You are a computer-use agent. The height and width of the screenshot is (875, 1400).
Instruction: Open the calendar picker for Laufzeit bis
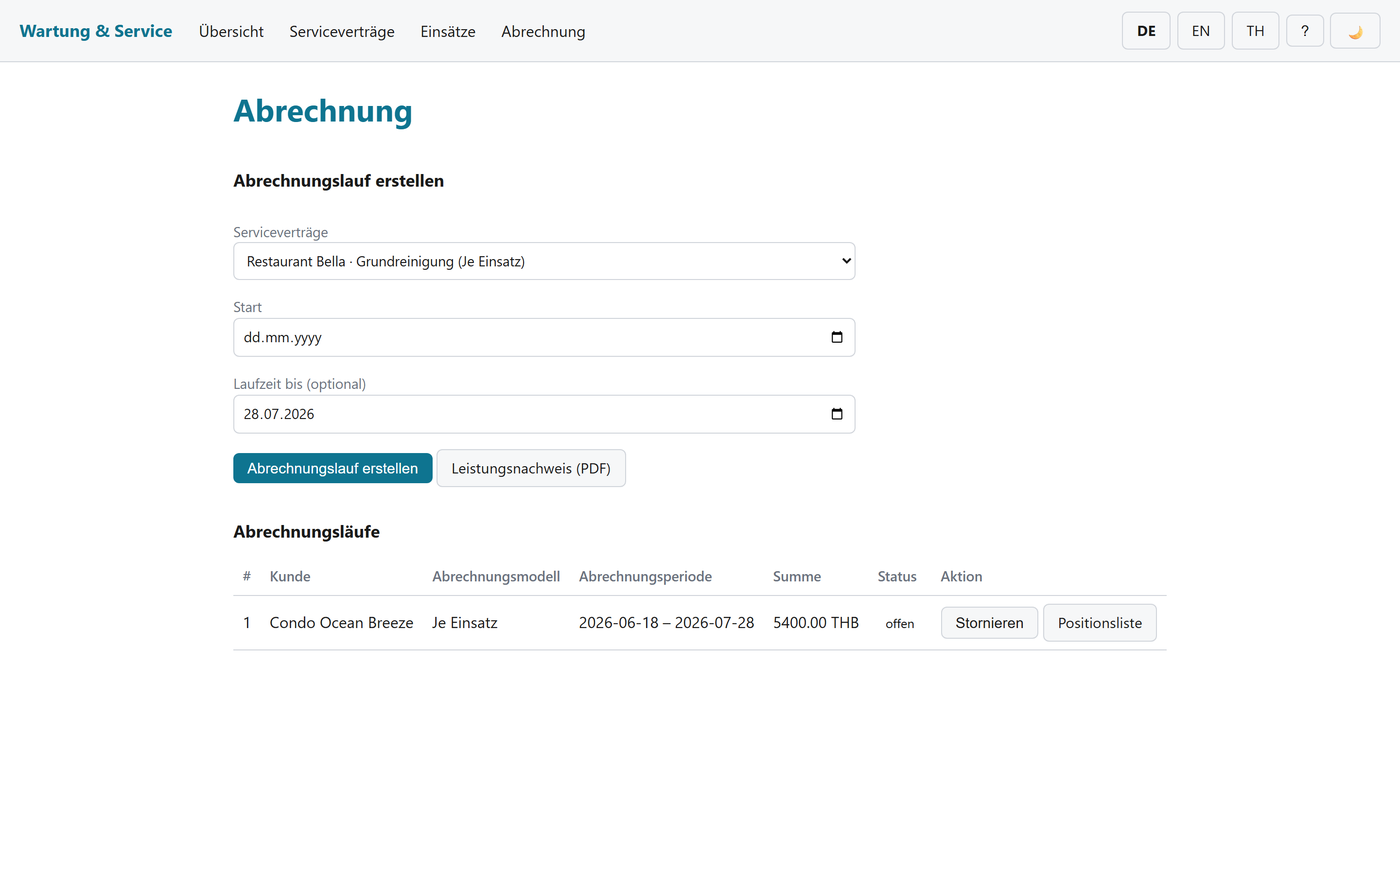(837, 414)
